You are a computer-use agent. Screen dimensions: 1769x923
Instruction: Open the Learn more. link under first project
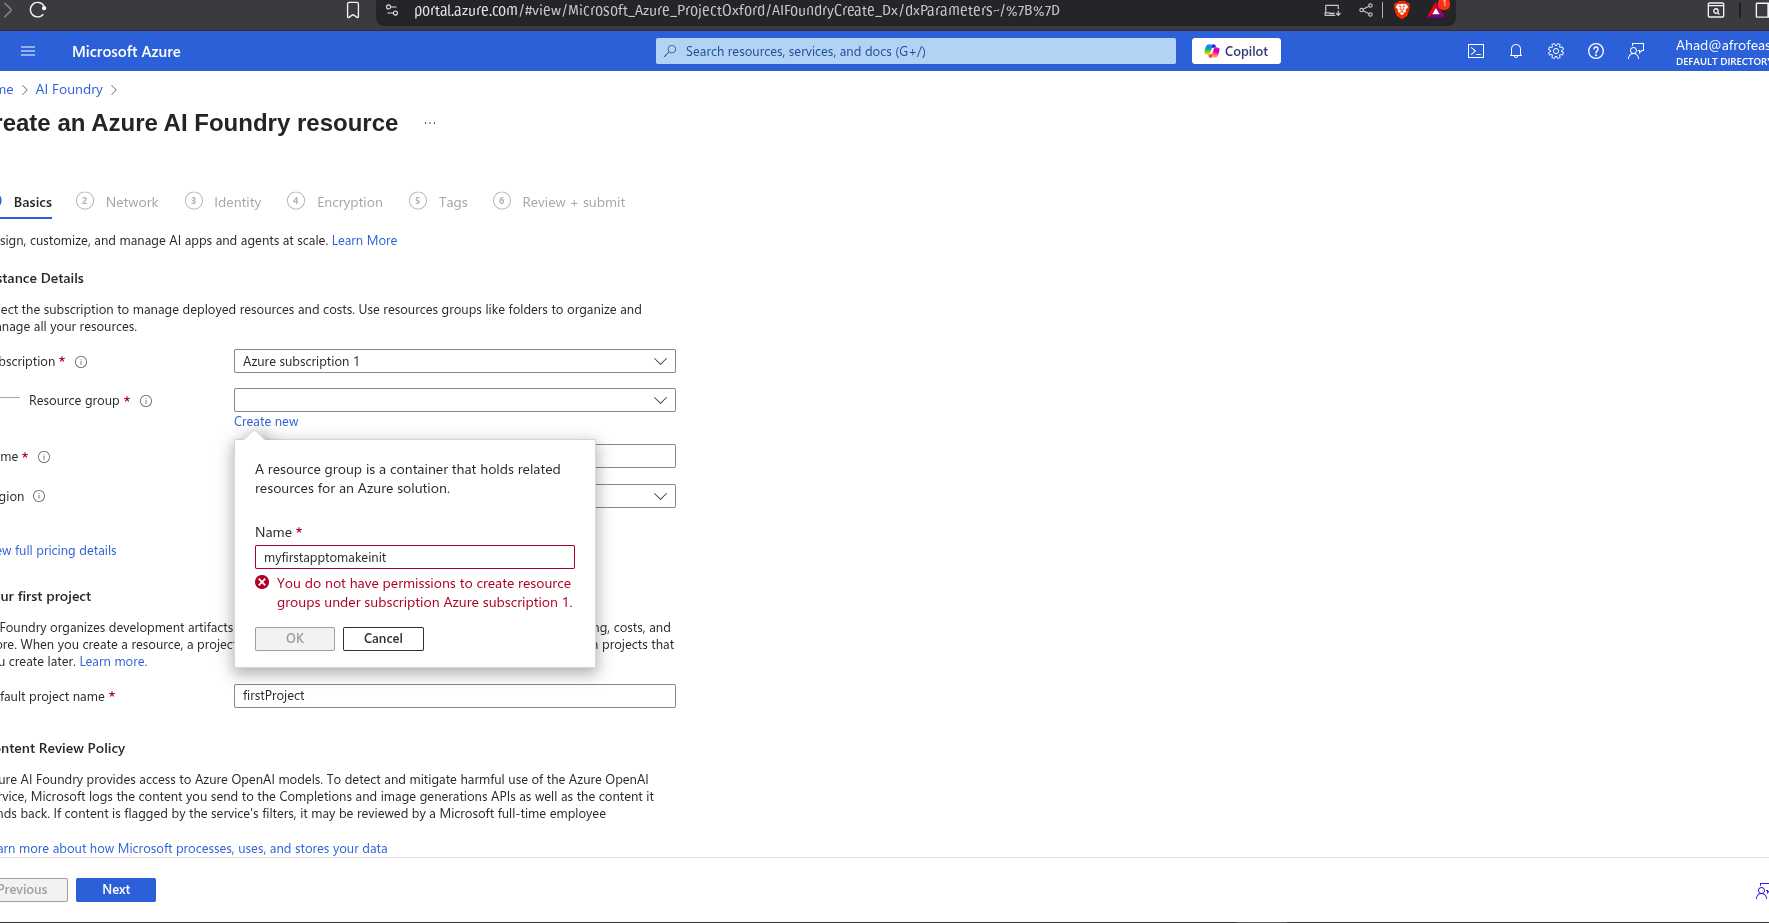tap(113, 662)
